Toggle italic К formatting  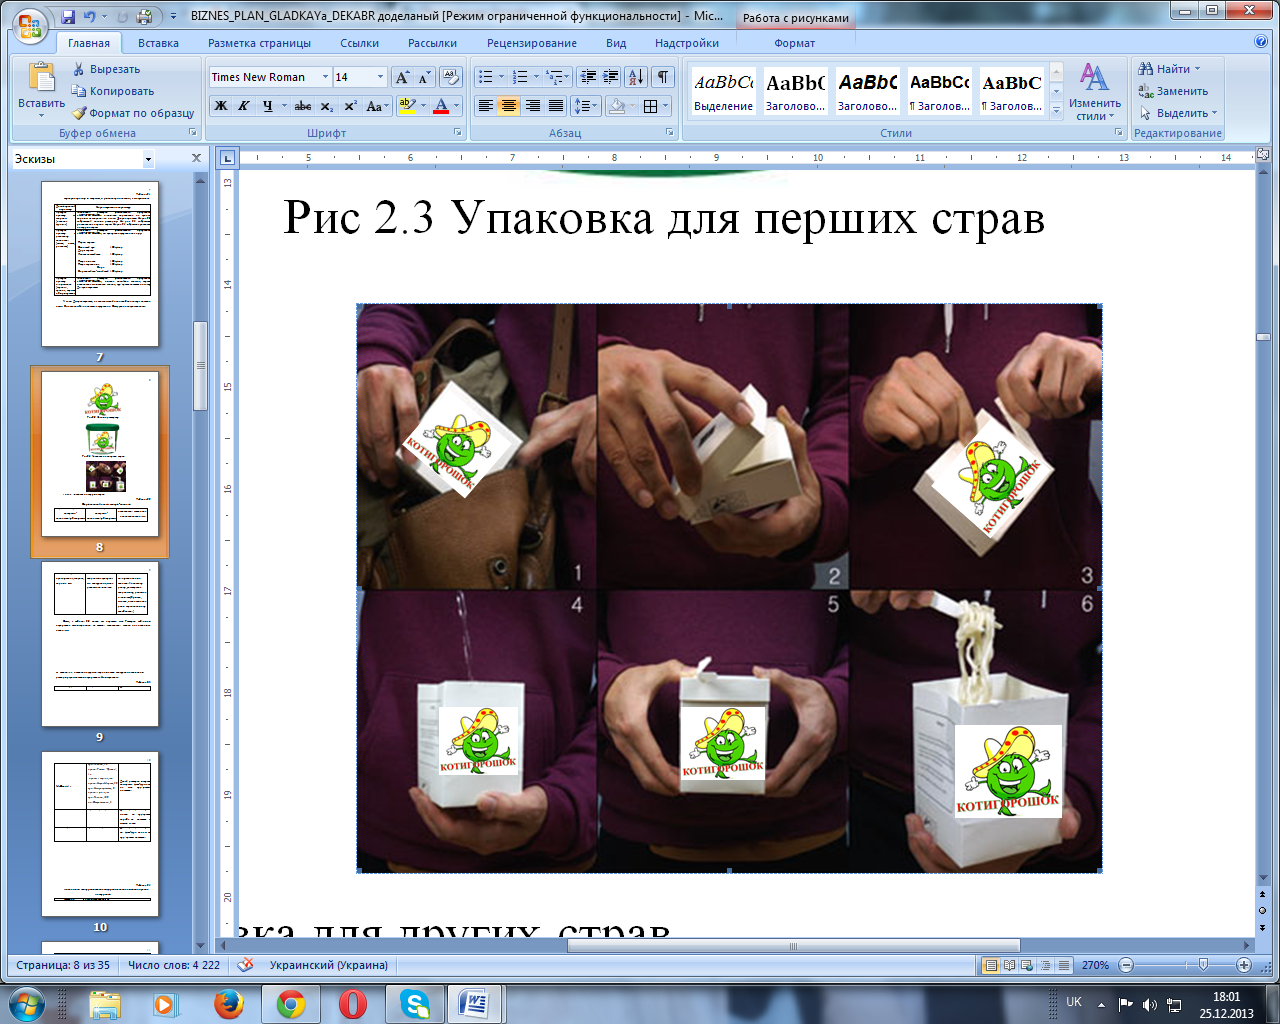(x=243, y=106)
